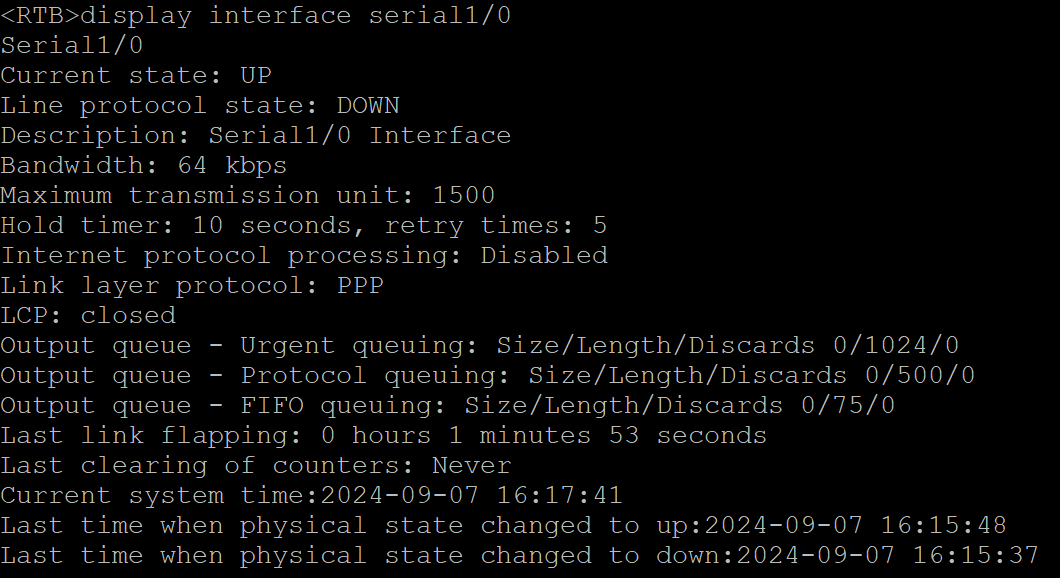1060x578 pixels.
Task: Click the Internet protocol processing Disabled line
Action: coord(304,255)
